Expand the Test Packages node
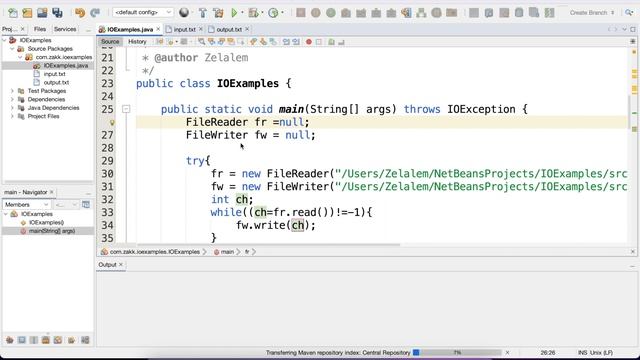Image resolution: width=640 pixels, height=360 pixels. click(x=12, y=91)
